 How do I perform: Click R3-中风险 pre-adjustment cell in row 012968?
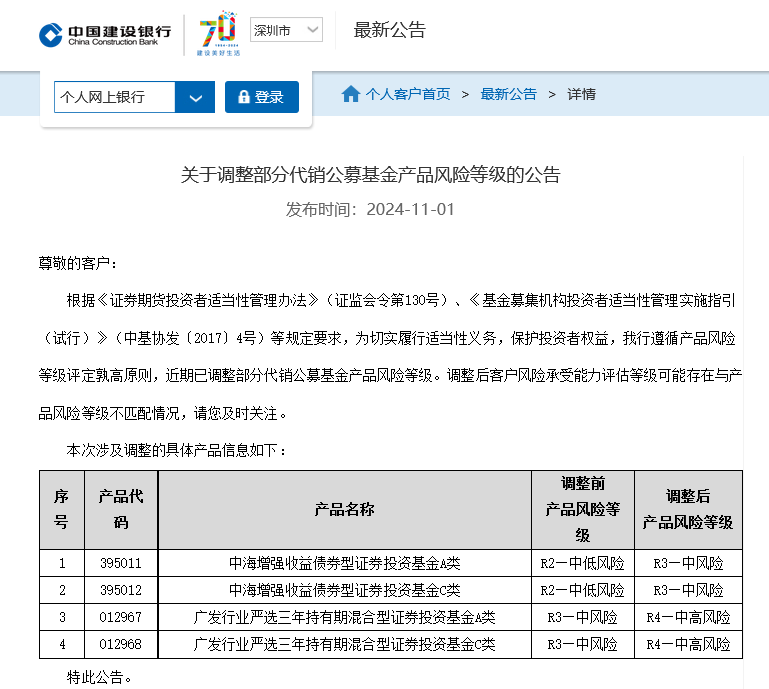pos(583,644)
